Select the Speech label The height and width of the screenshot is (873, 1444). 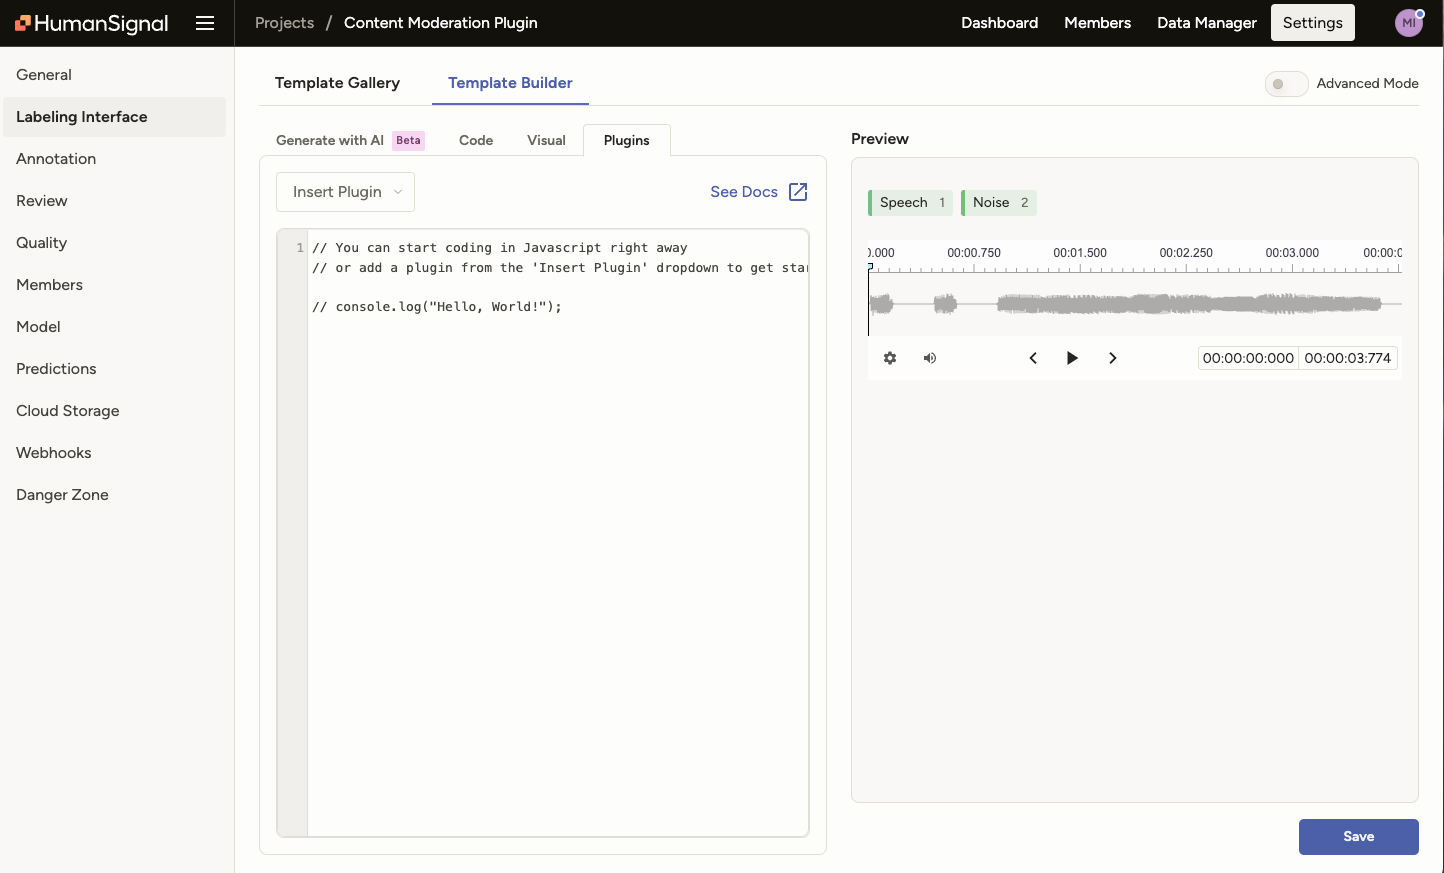[910, 203]
